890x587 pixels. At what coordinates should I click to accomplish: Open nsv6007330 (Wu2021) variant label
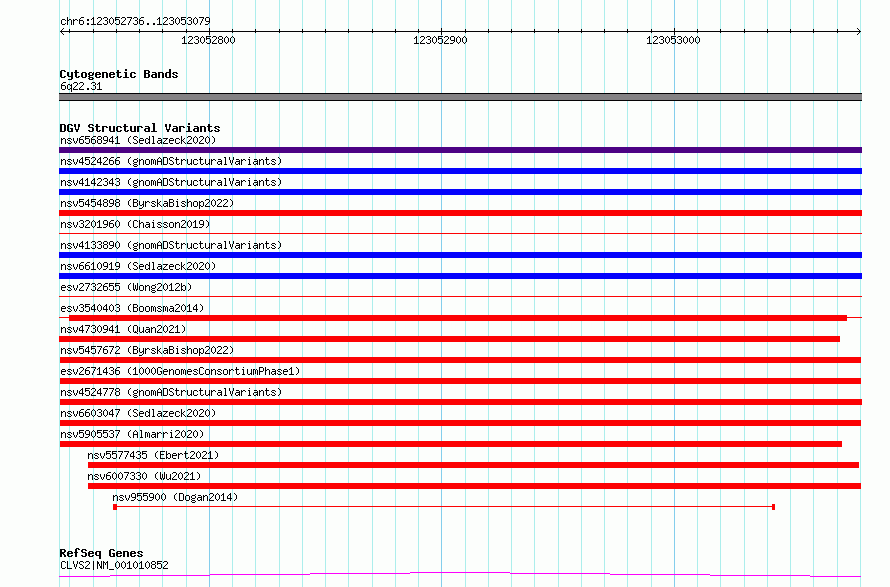tap(144, 476)
